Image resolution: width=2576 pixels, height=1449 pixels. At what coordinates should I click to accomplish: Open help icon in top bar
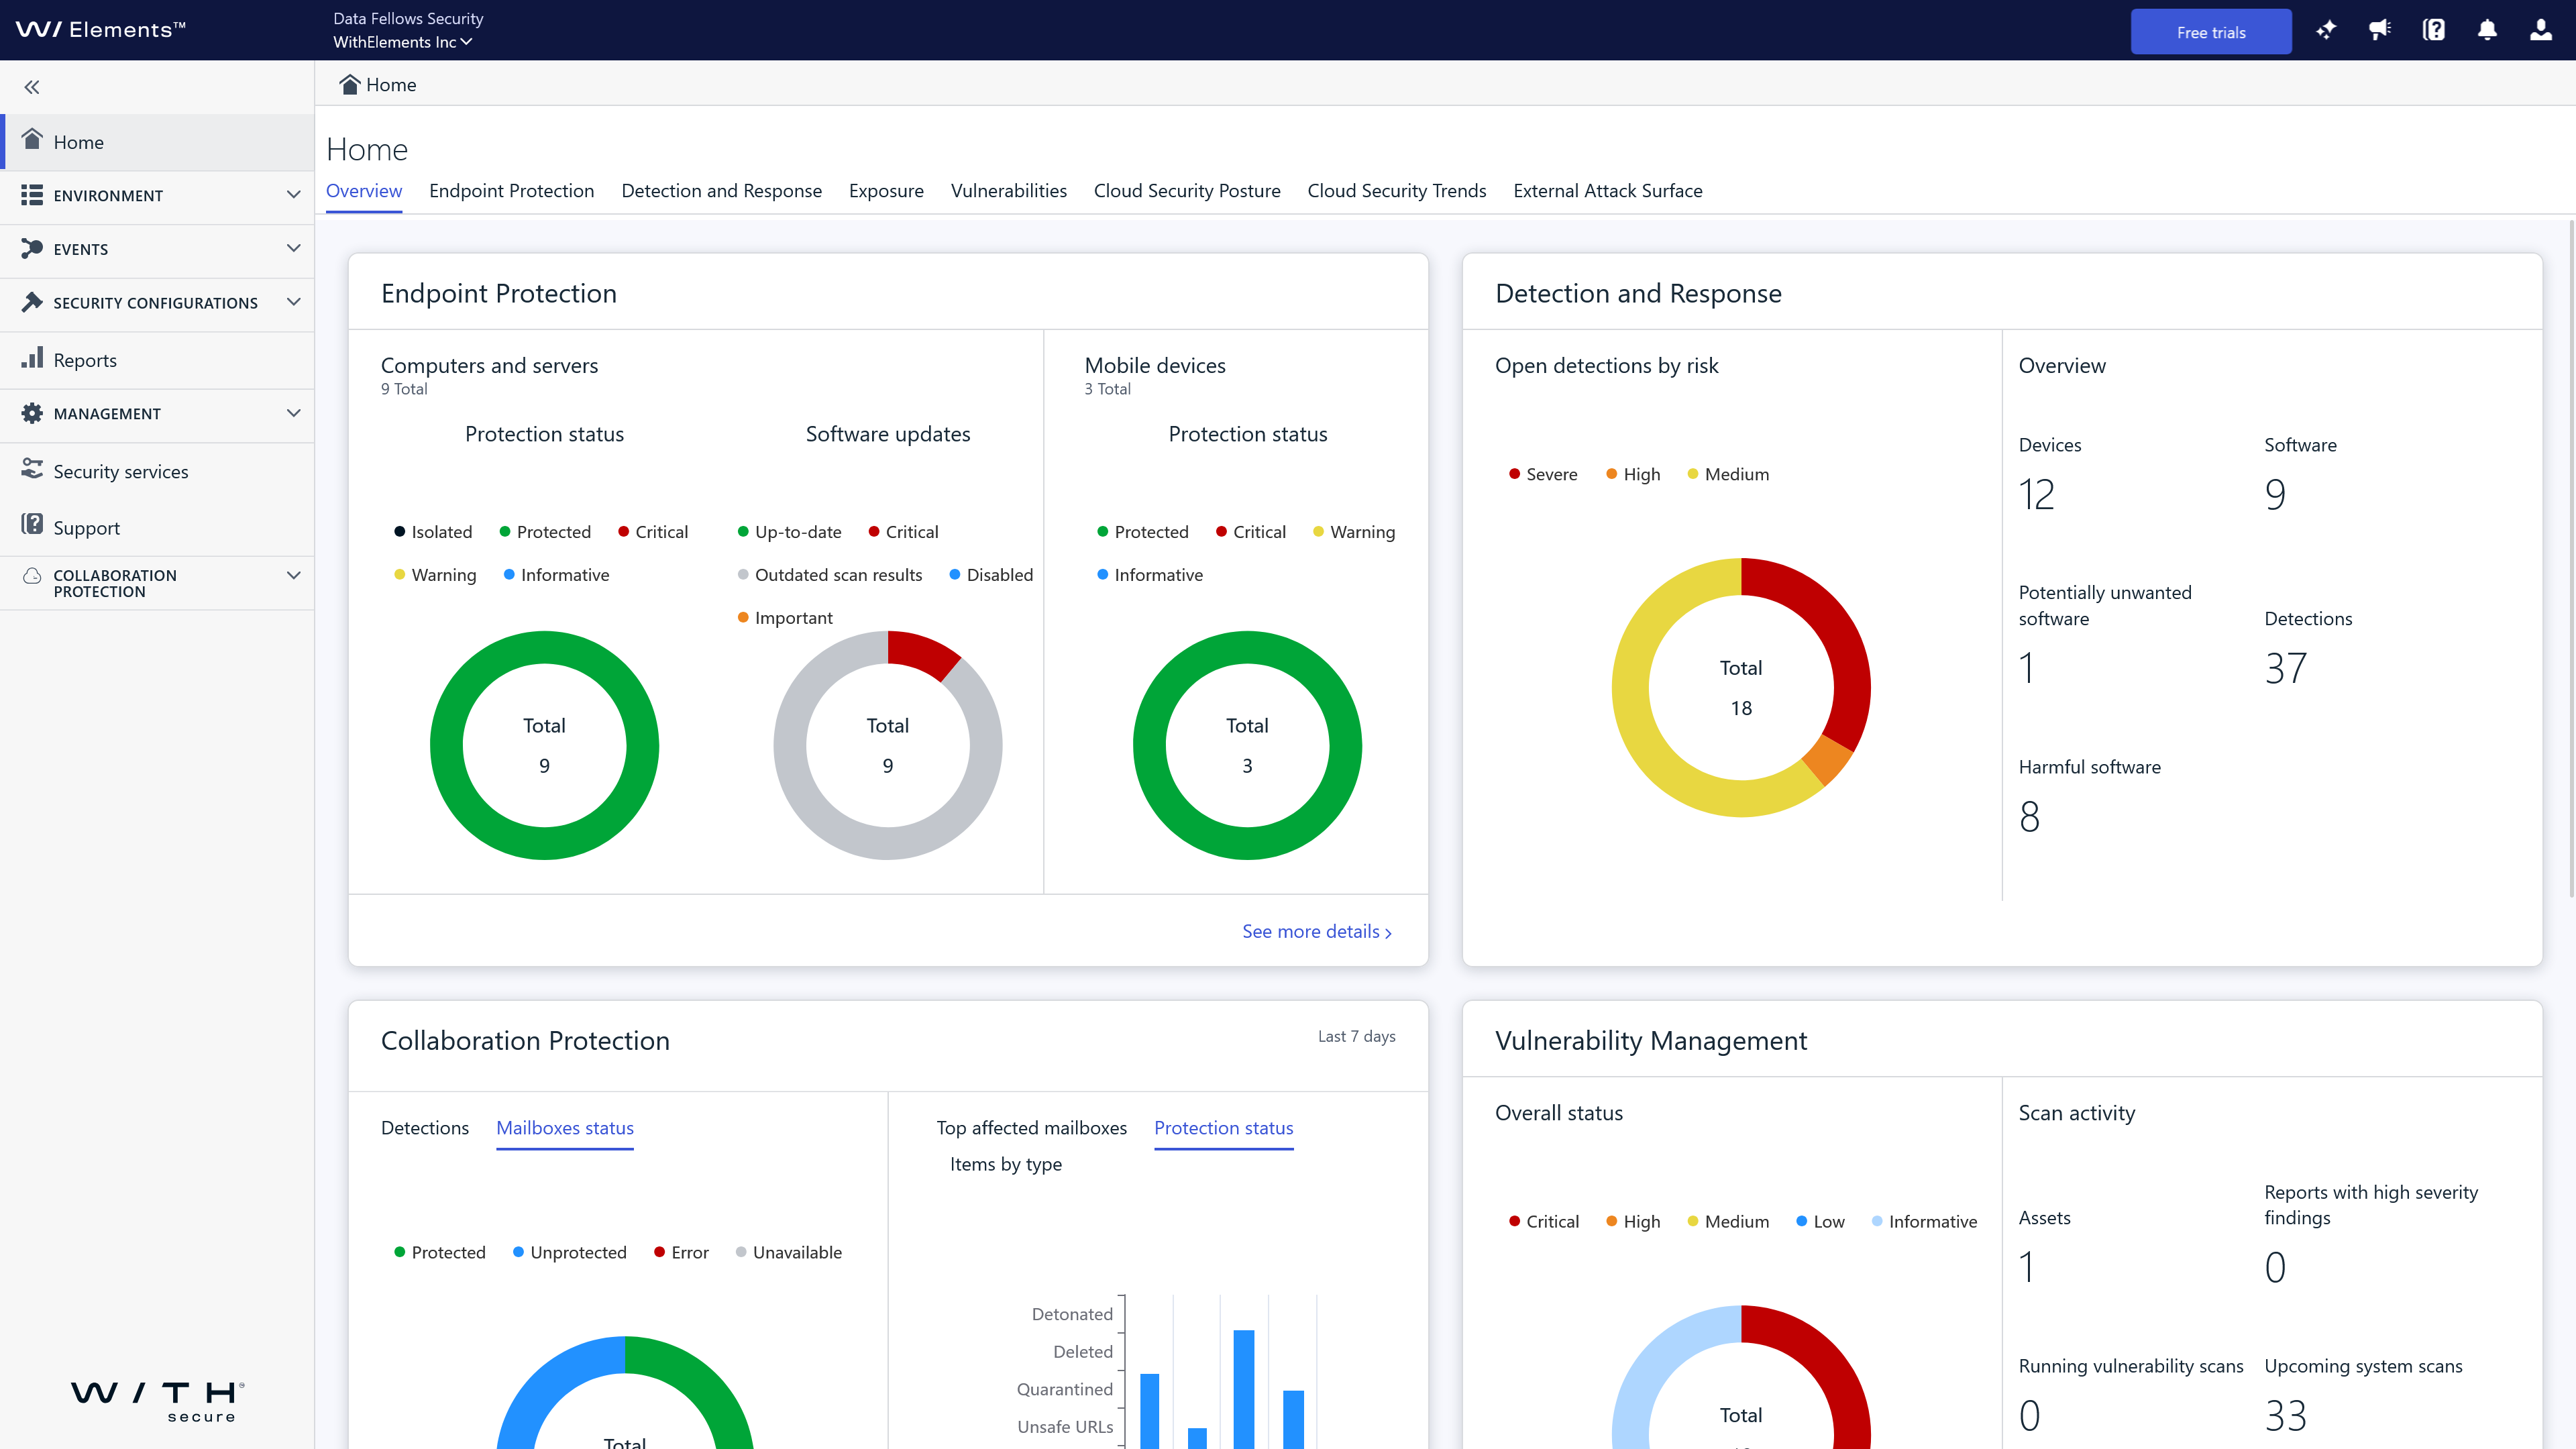(x=2434, y=30)
